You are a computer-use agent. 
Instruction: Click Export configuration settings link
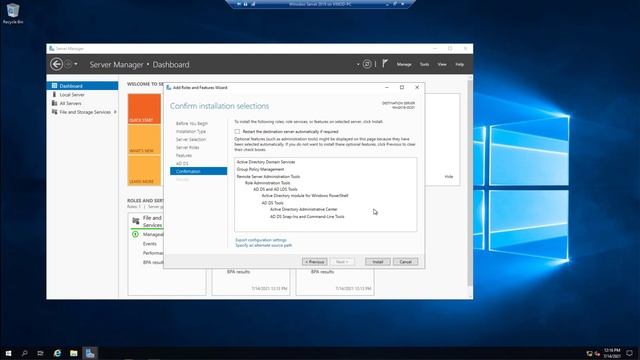pos(261,240)
